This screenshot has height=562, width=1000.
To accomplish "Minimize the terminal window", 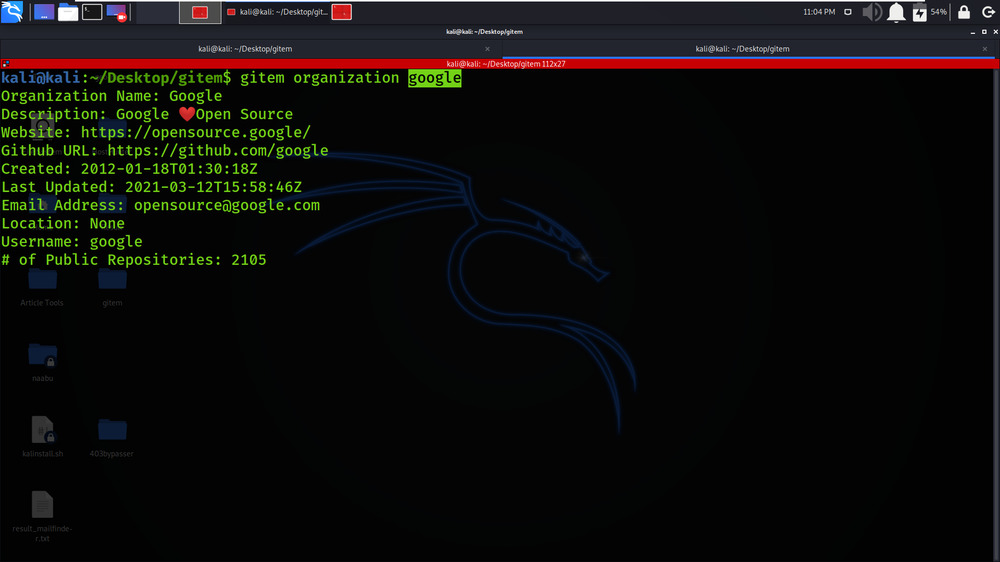I will [x=973, y=31].
